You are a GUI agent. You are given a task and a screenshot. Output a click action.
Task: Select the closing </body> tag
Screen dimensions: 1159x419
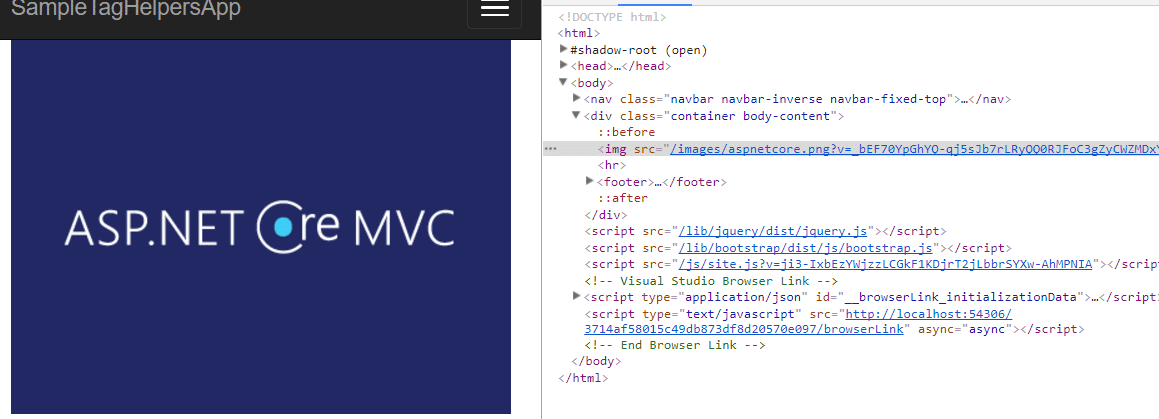click(x=597, y=362)
